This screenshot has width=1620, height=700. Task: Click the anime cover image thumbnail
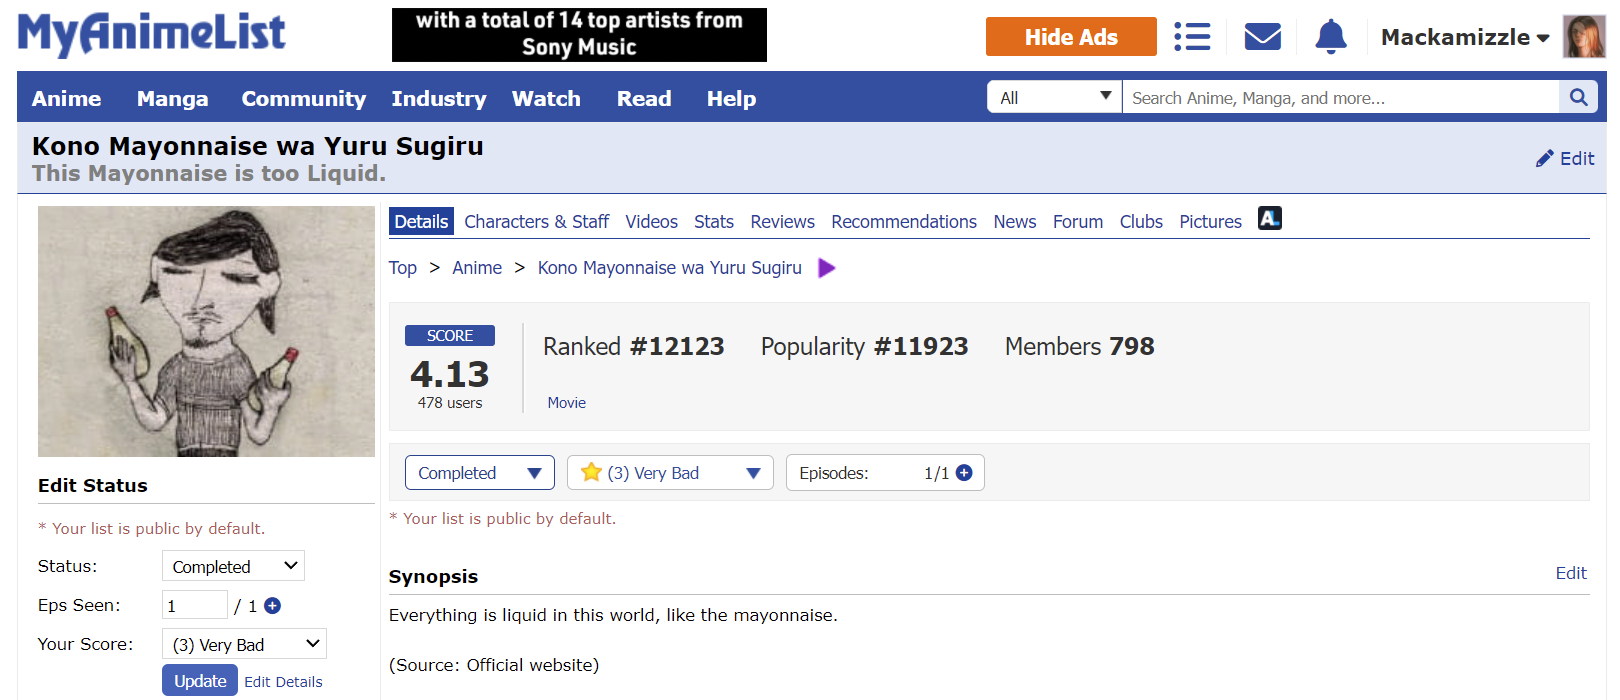(206, 331)
